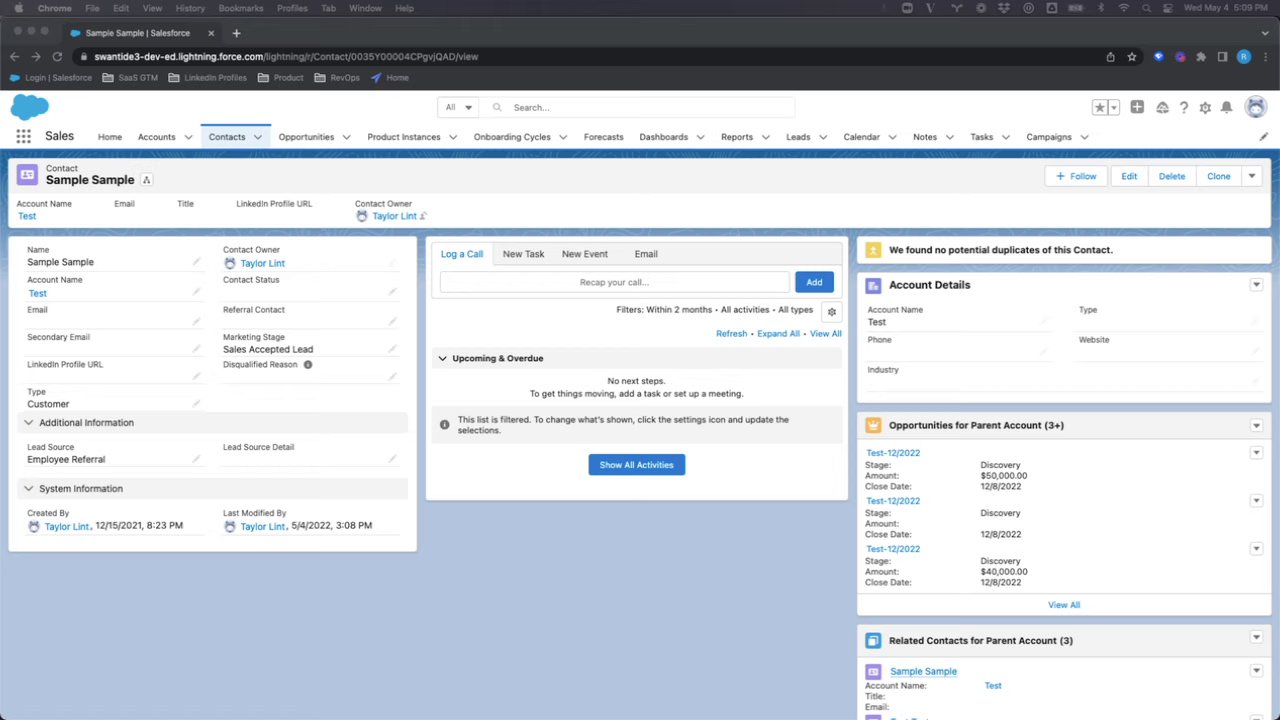Follow this contact record

(1076, 176)
